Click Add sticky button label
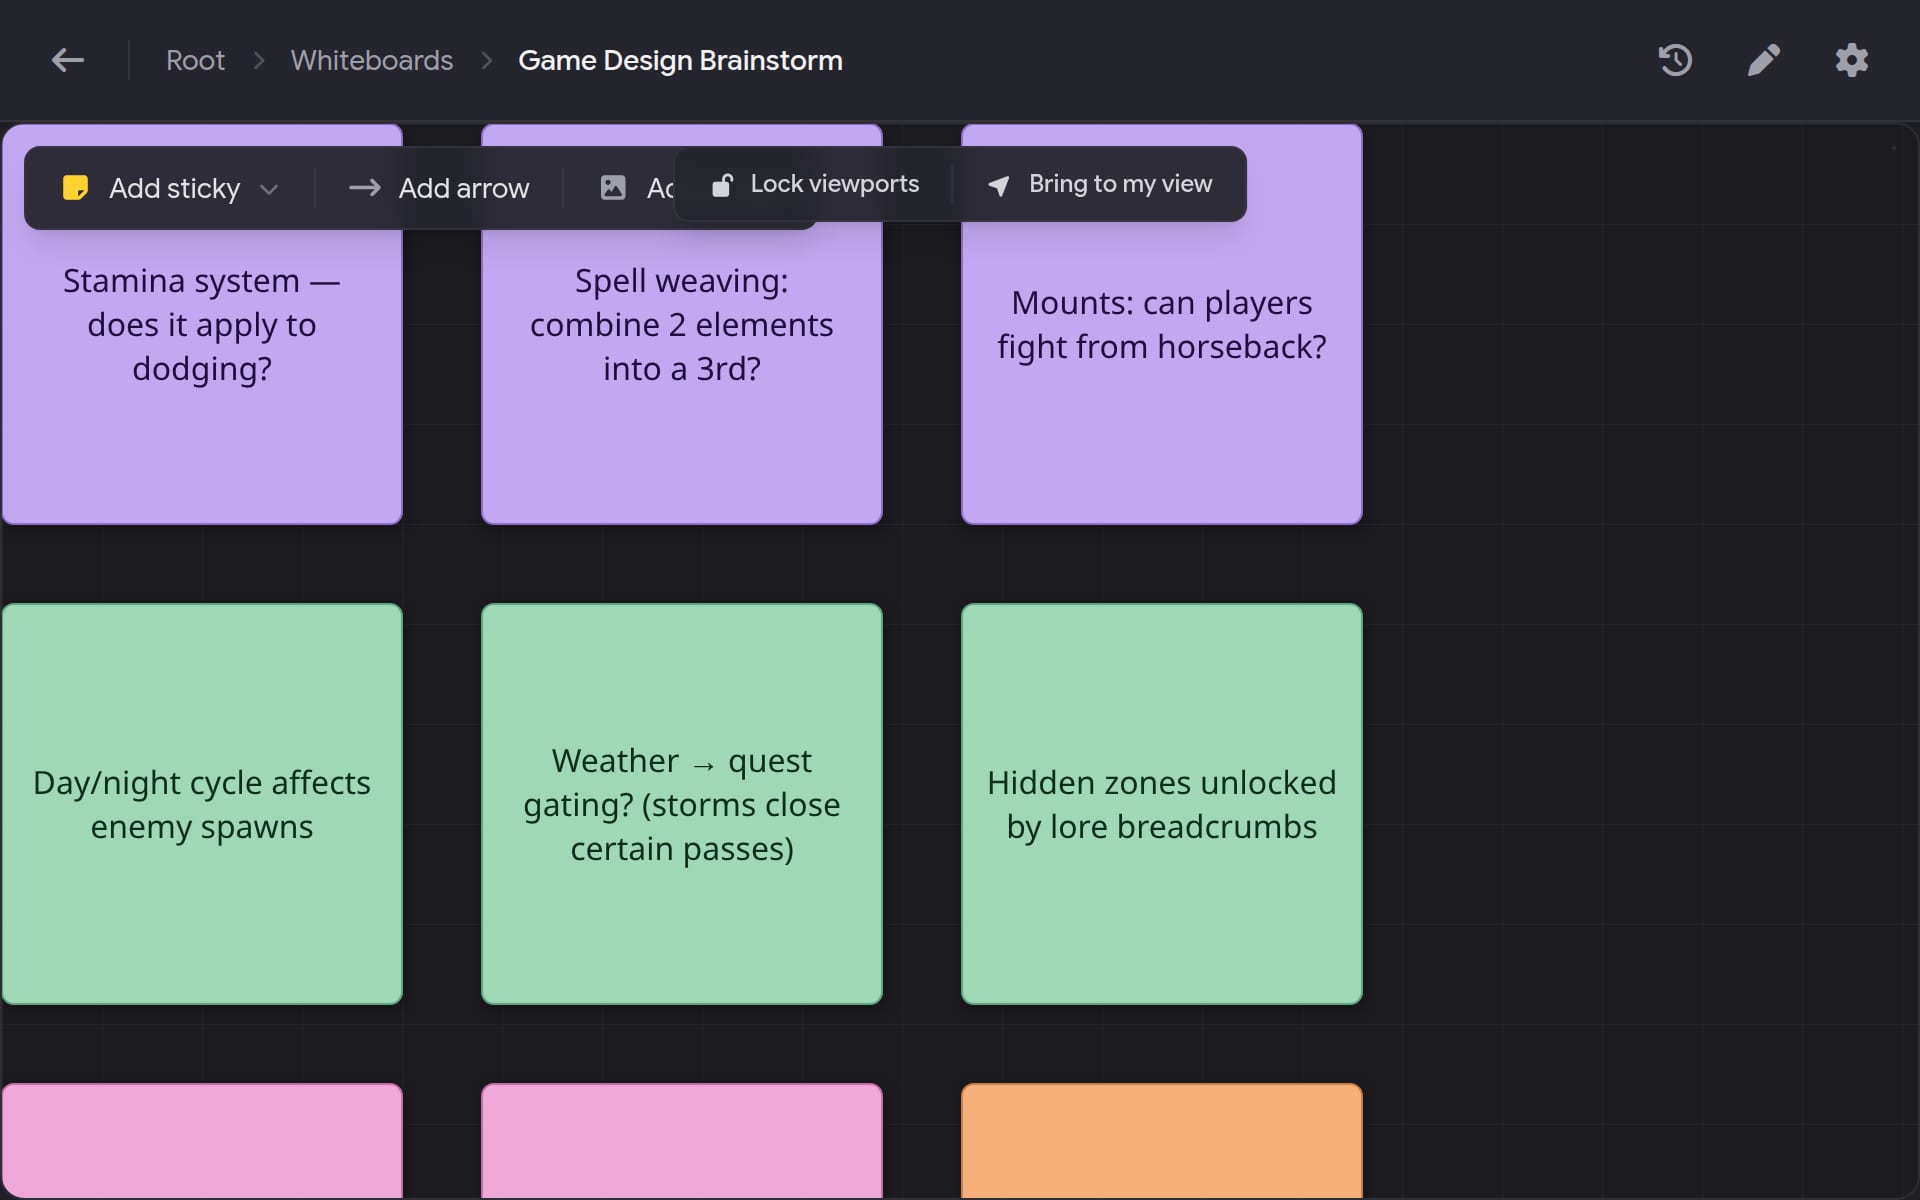1920x1200 pixels. point(174,188)
